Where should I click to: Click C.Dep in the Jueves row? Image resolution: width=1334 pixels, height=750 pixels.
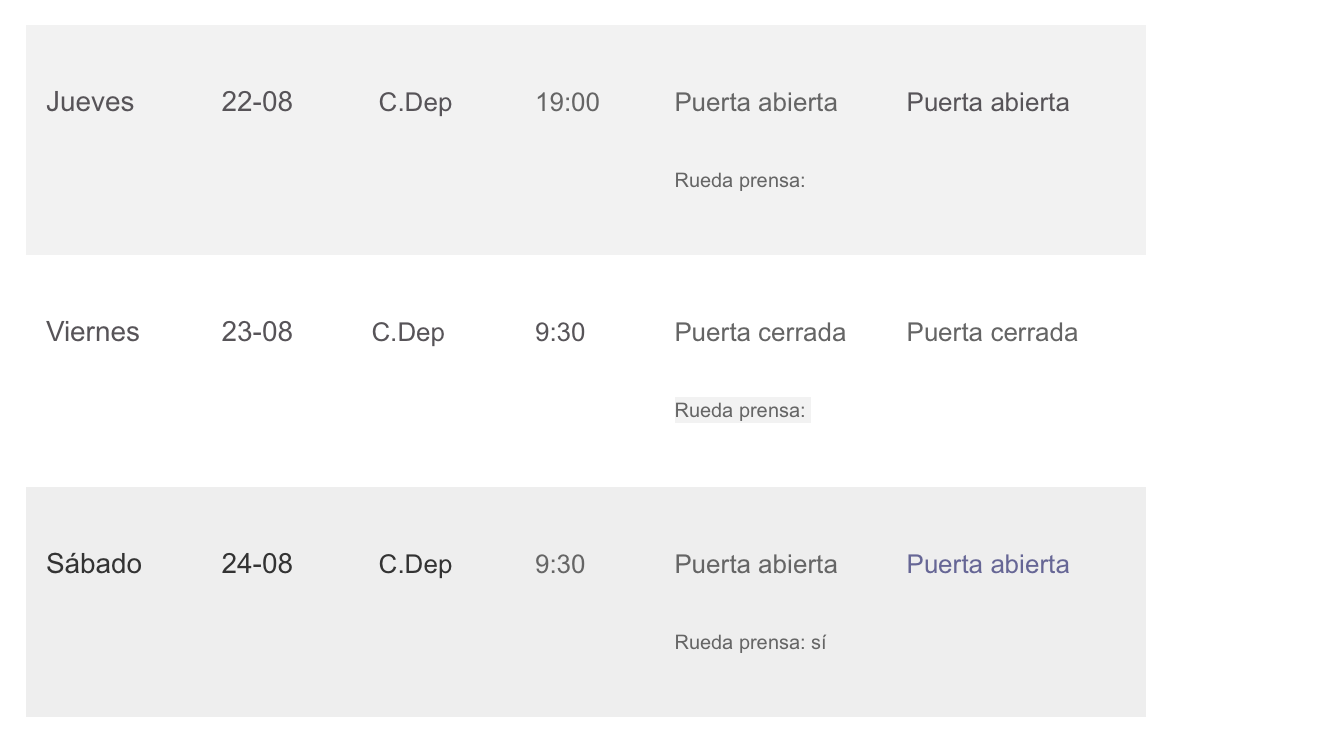click(x=415, y=103)
